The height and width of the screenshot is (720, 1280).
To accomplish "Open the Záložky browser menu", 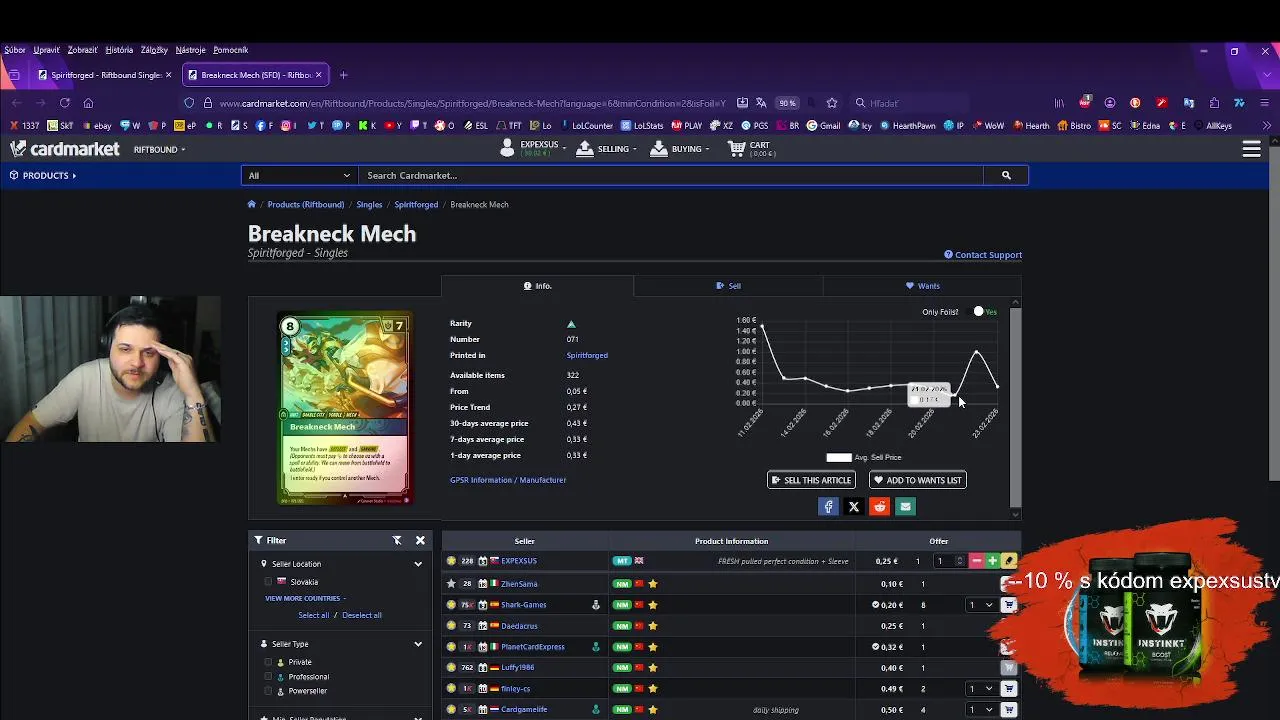I will [154, 50].
